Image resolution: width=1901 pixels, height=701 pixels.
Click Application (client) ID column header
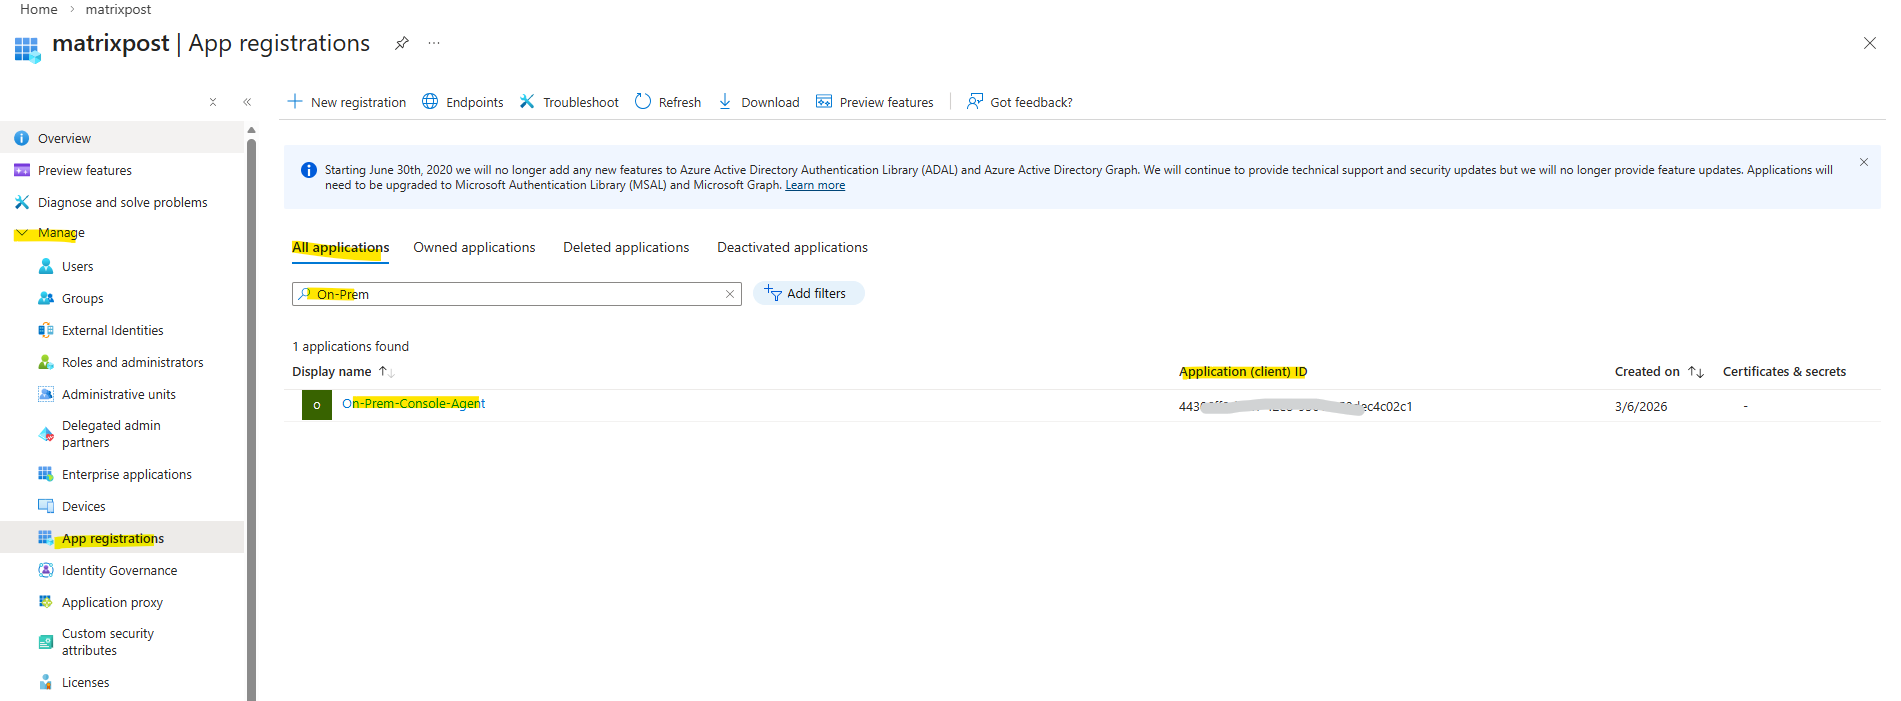click(1243, 371)
